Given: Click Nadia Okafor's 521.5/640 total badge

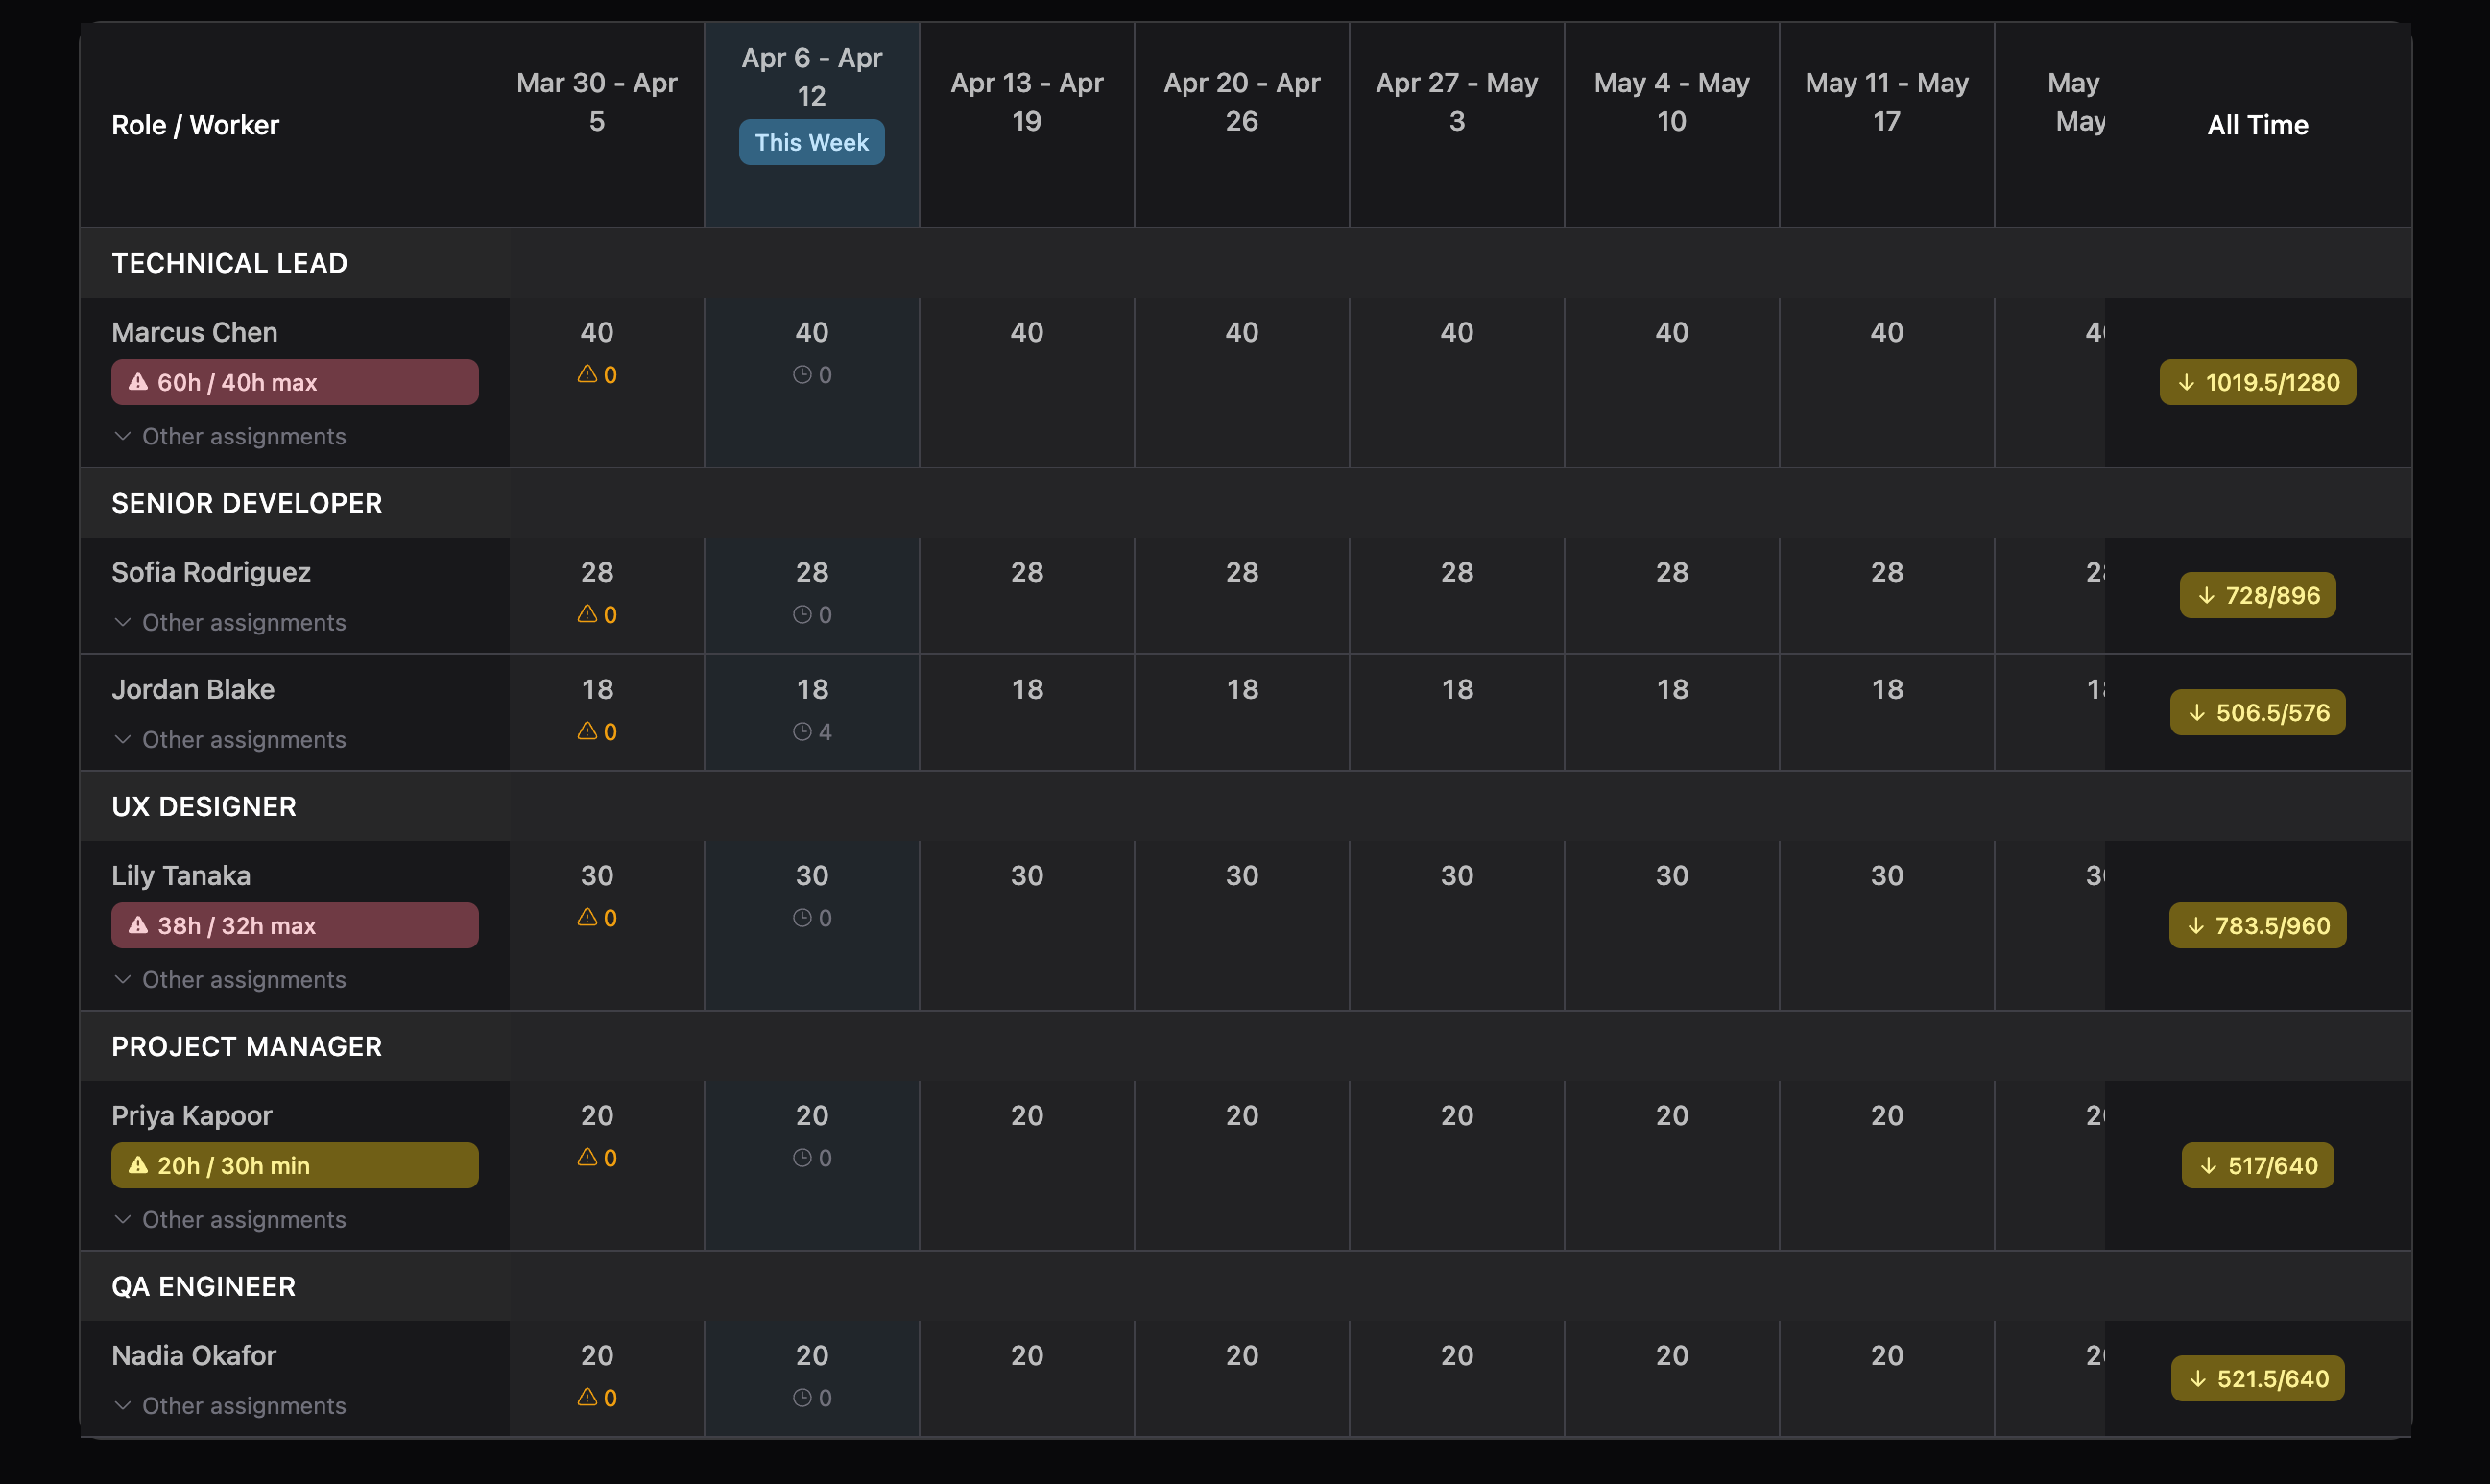Looking at the screenshot, I should click(2257, 1378).
